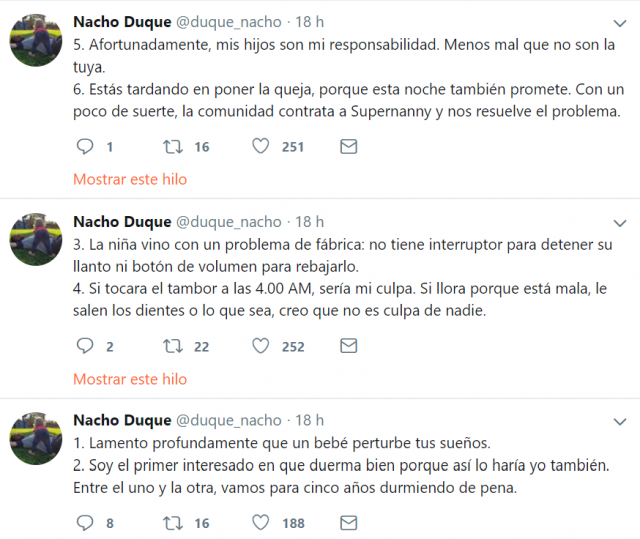This screenshot has height=539, width=640.
Task: Reply to the tweet with 8 replies
Action: click(85, 522)
